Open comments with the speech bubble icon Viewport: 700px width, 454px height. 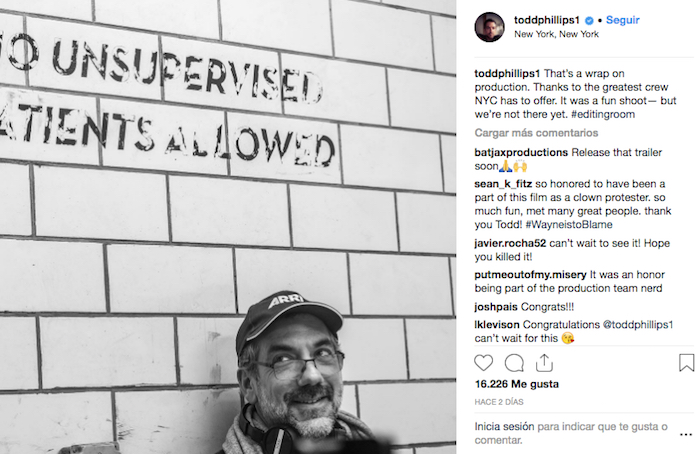tap(514, 363)
